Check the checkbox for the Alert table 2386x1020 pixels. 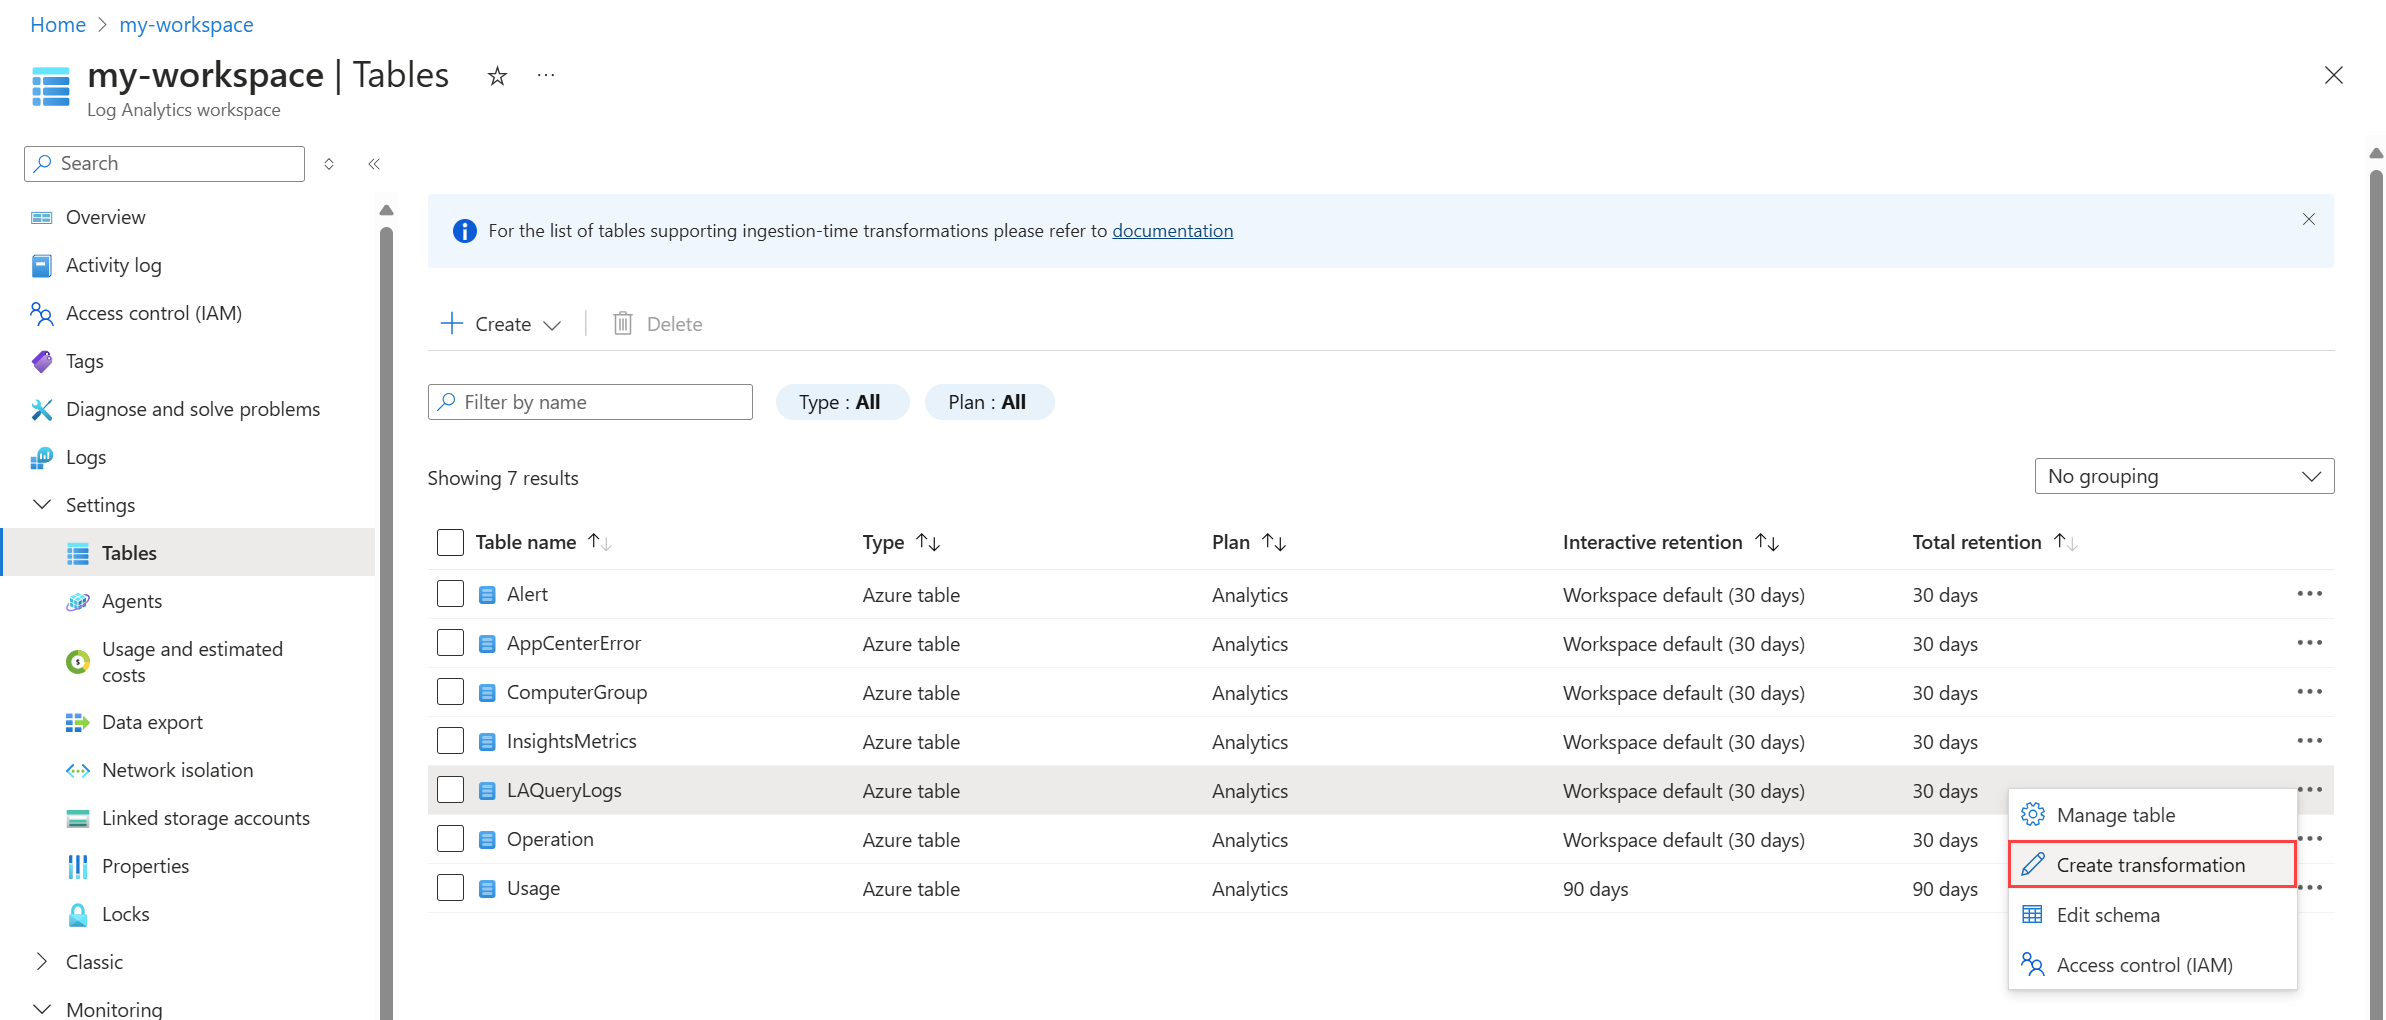pyautogui.click(x=450, y=593)
